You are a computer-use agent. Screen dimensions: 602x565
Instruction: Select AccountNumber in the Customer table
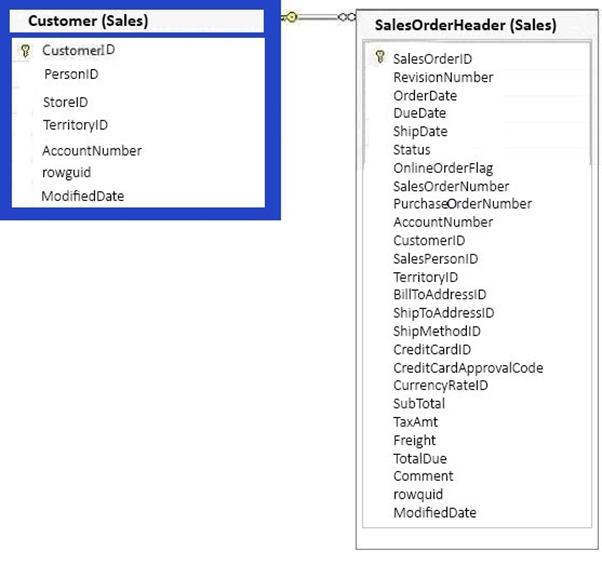[92, 151]
